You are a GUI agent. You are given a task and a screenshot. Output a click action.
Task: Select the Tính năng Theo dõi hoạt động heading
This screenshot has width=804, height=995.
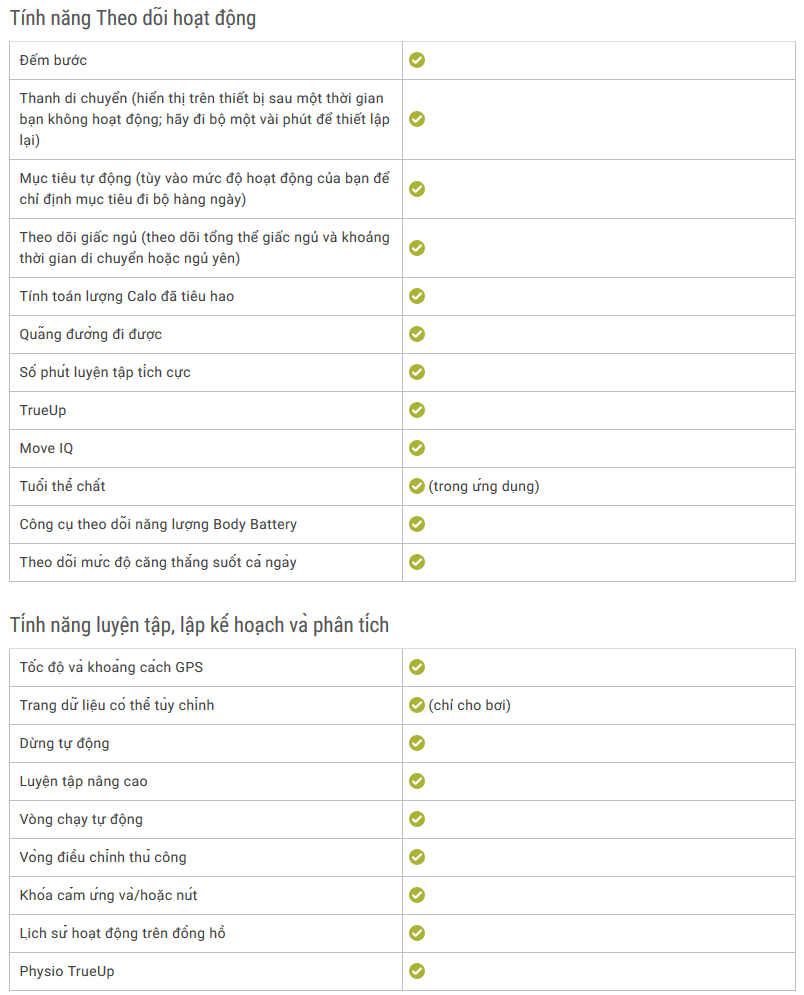coord(133,18)
